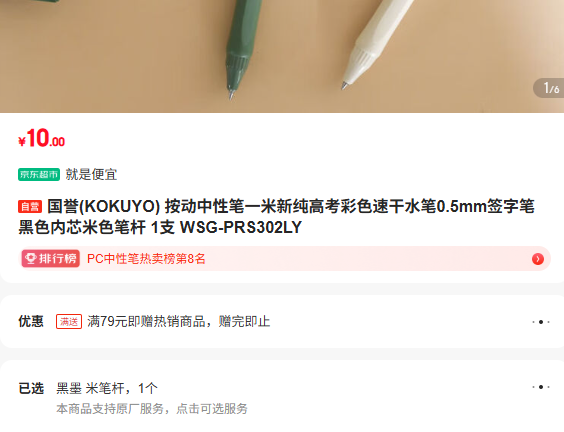Image resolution: width=564 pixels, height=432 pixels.
Task: Expand the 已选 three-dot menu
Action: tap(541, 387)
